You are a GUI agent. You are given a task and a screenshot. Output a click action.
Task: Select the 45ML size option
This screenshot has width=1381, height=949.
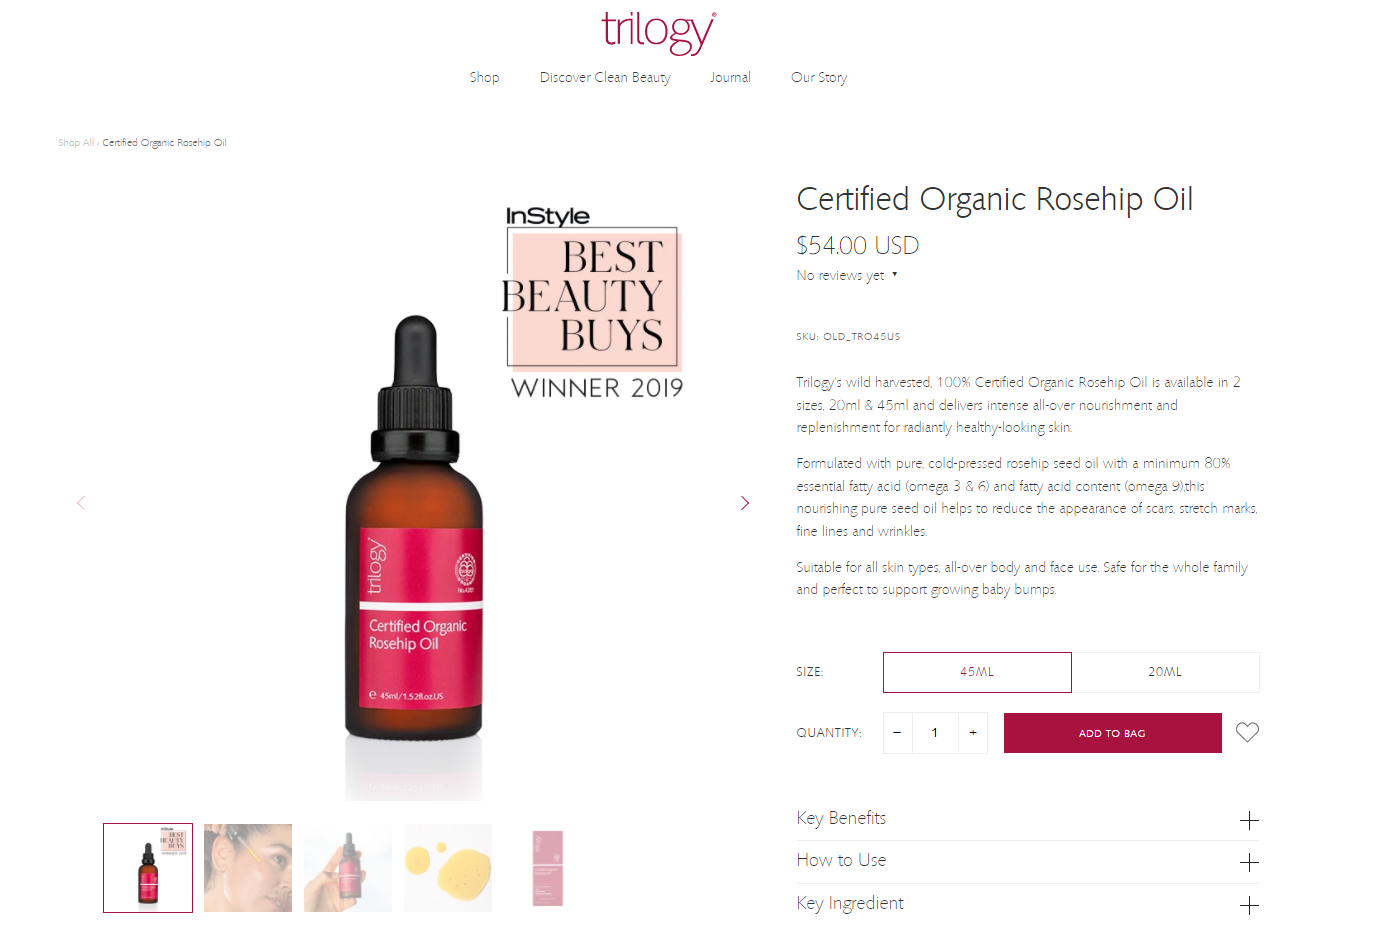[977, 672]
